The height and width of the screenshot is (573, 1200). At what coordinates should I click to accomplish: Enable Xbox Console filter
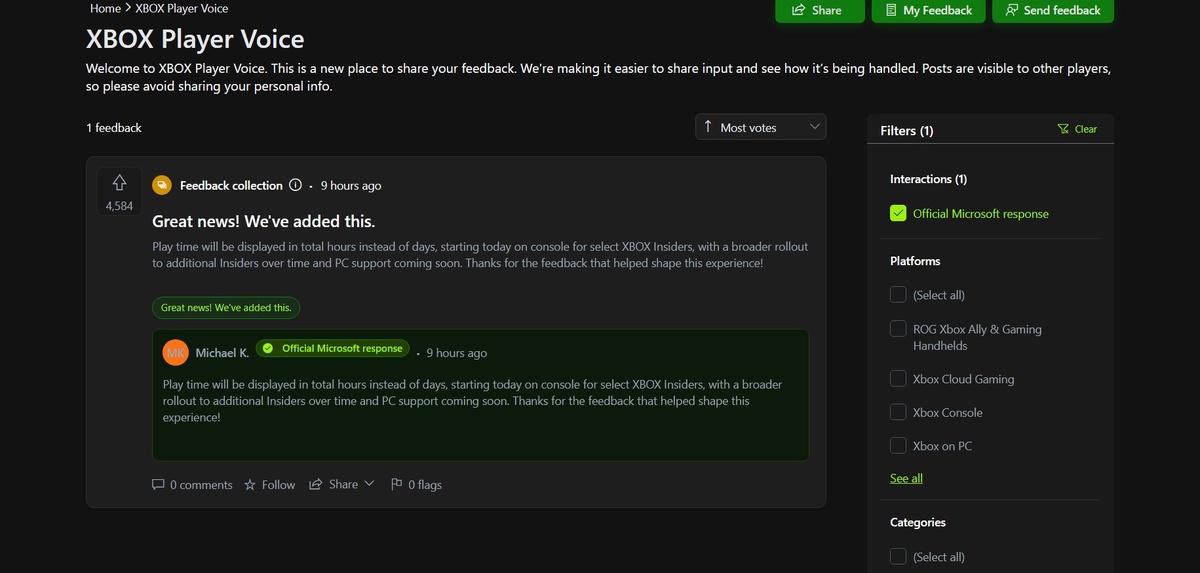click(x=898, y=412)
